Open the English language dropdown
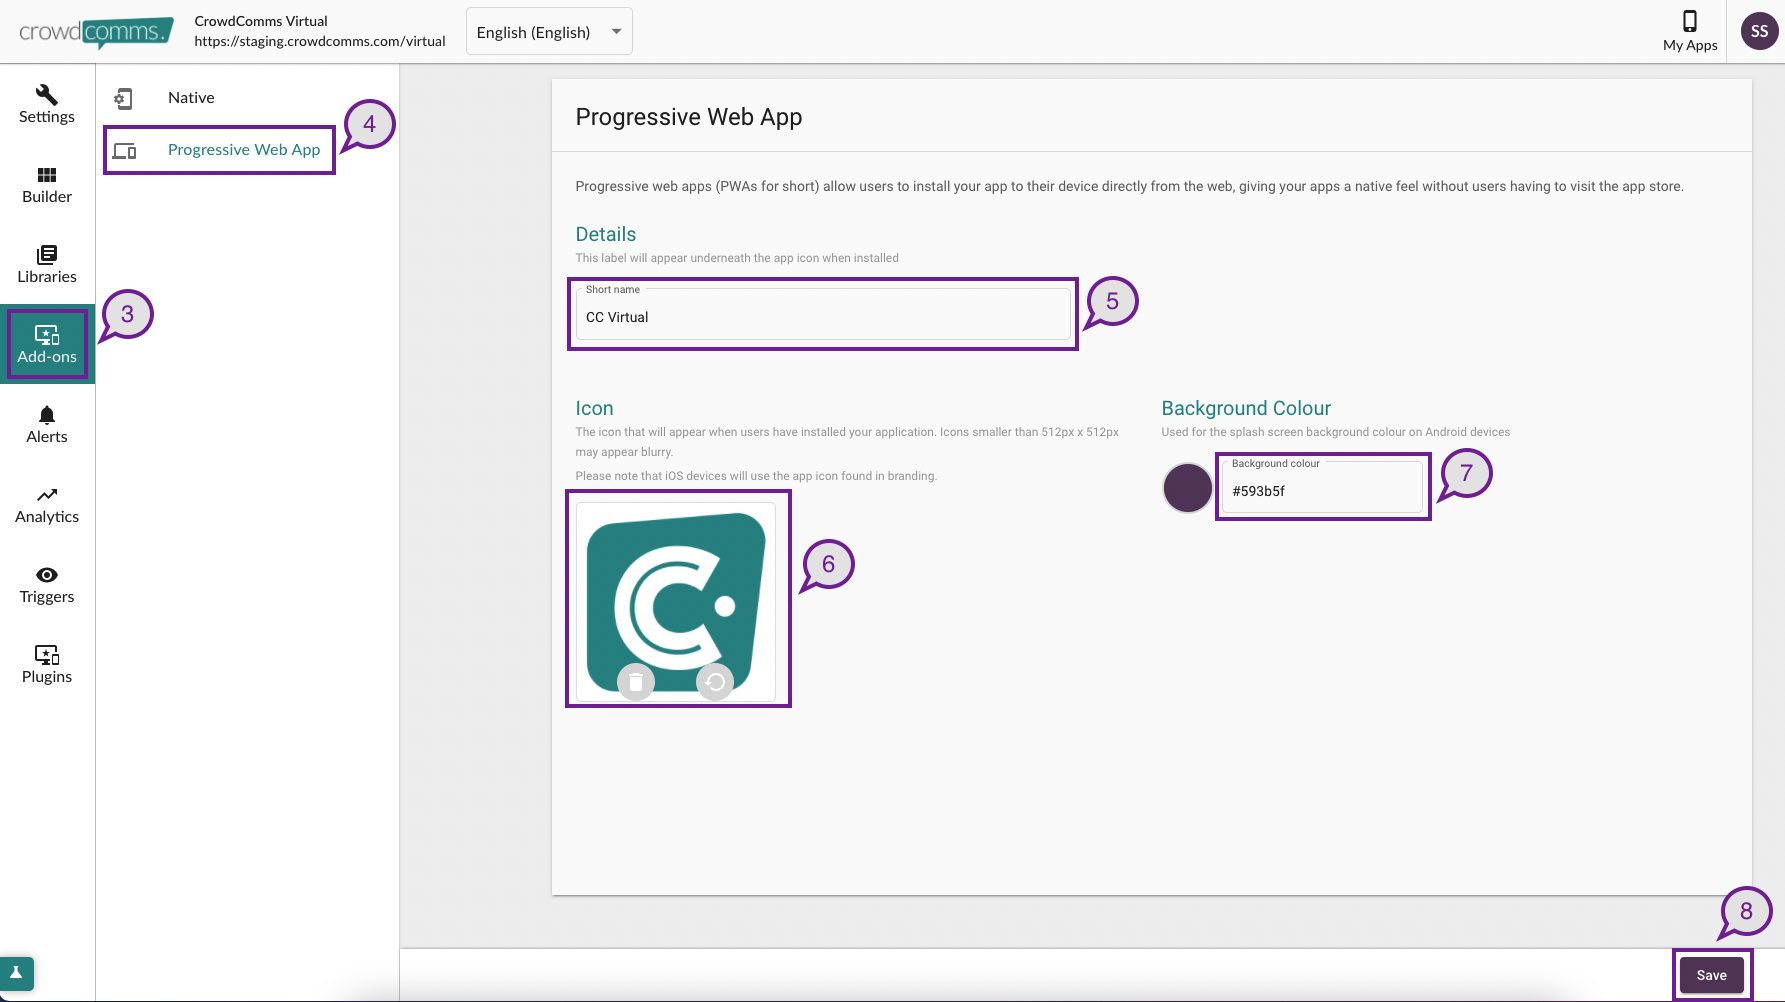The width and height of the screenshot is (1785, 1002). point(549,32)
